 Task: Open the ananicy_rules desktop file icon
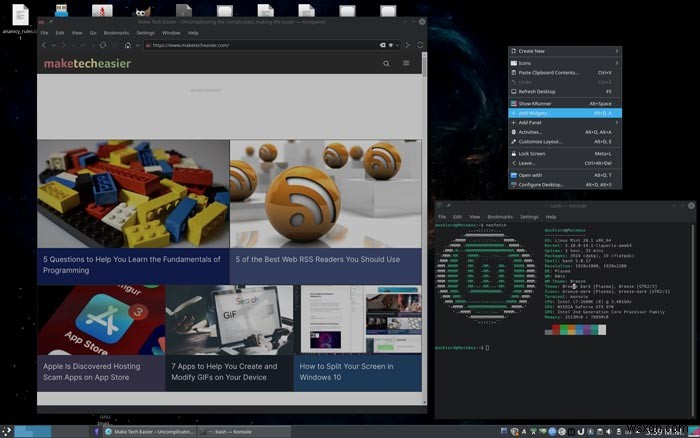tap(19, 17)
